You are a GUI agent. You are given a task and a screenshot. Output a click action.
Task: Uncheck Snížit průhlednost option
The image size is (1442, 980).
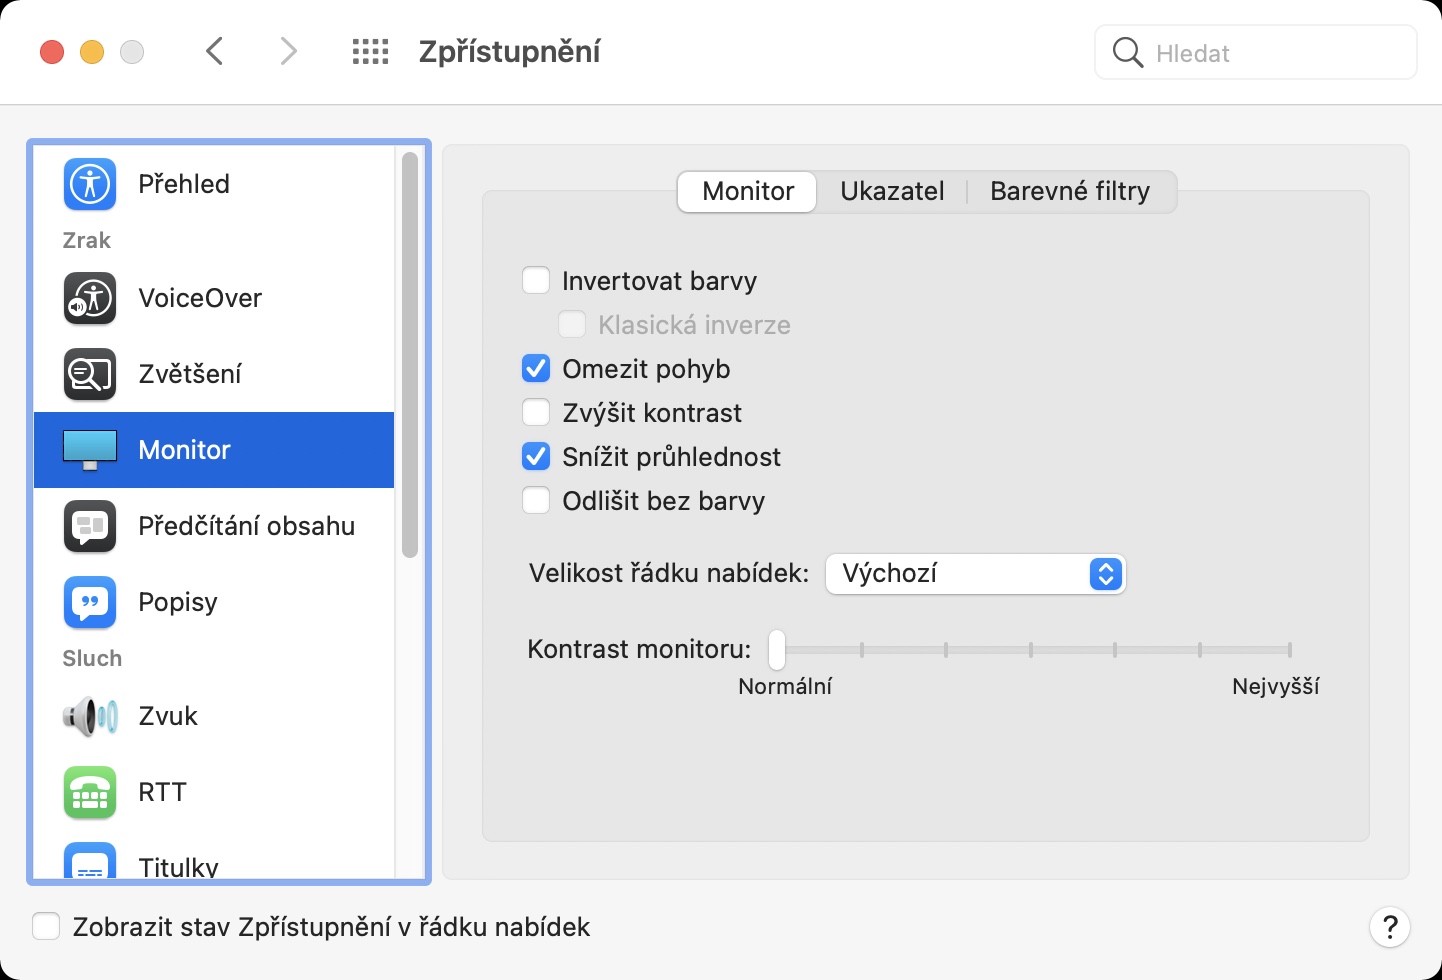click(x=536, y=457)
